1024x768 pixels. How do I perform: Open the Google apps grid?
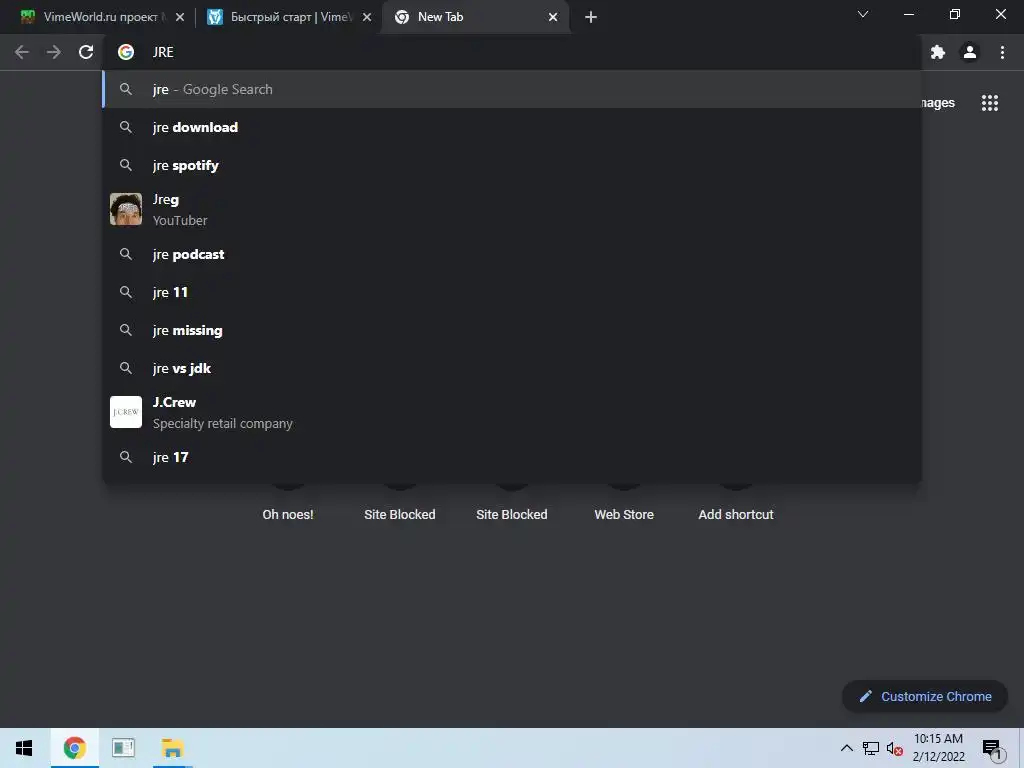pyautogui.click(x=990, y=103)
